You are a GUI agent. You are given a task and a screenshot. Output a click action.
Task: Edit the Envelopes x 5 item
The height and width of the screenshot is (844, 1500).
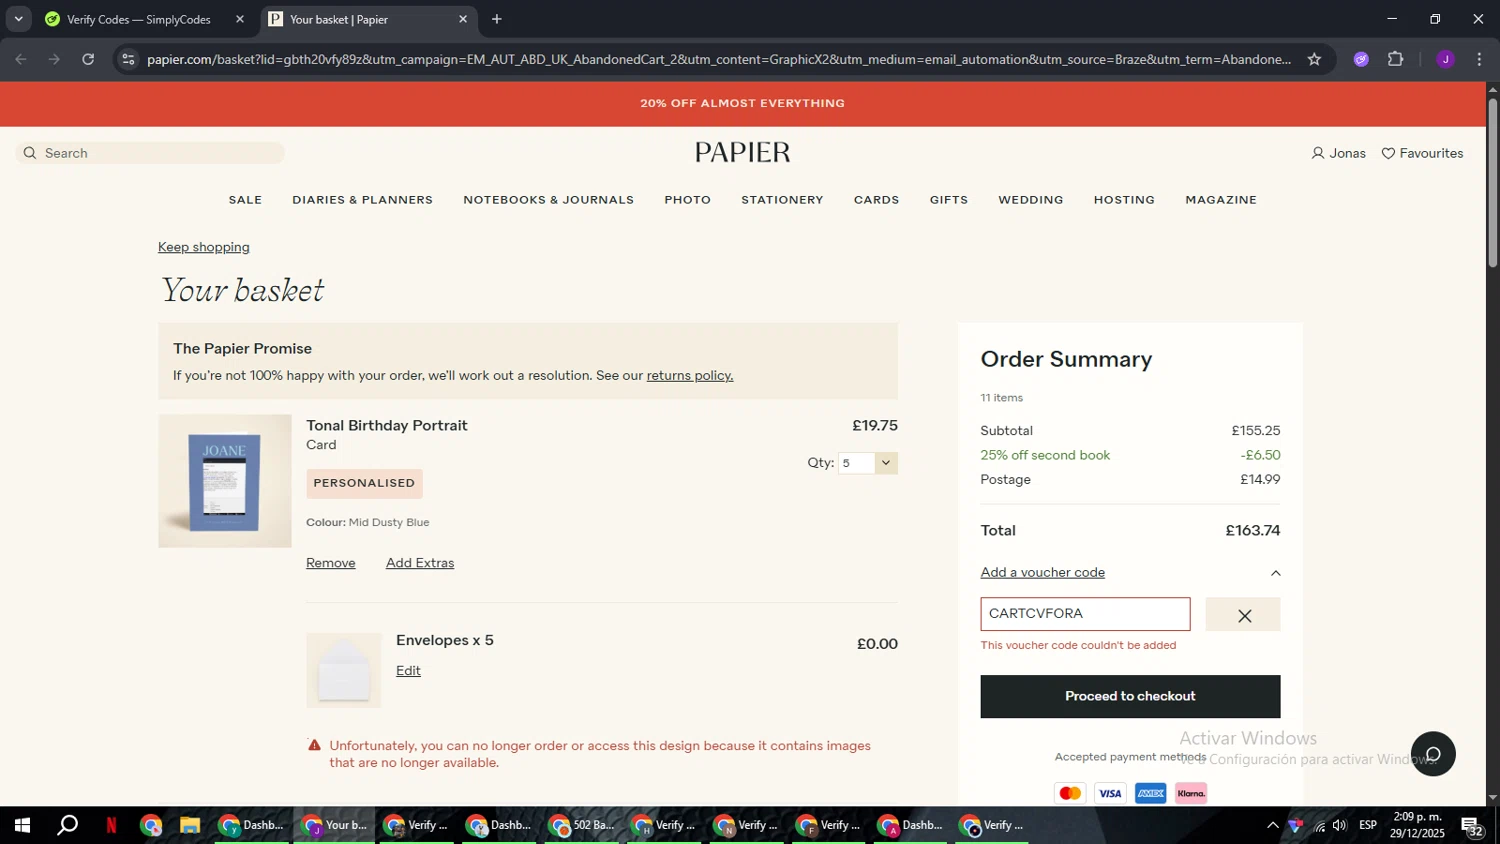[x=408, y=671]
